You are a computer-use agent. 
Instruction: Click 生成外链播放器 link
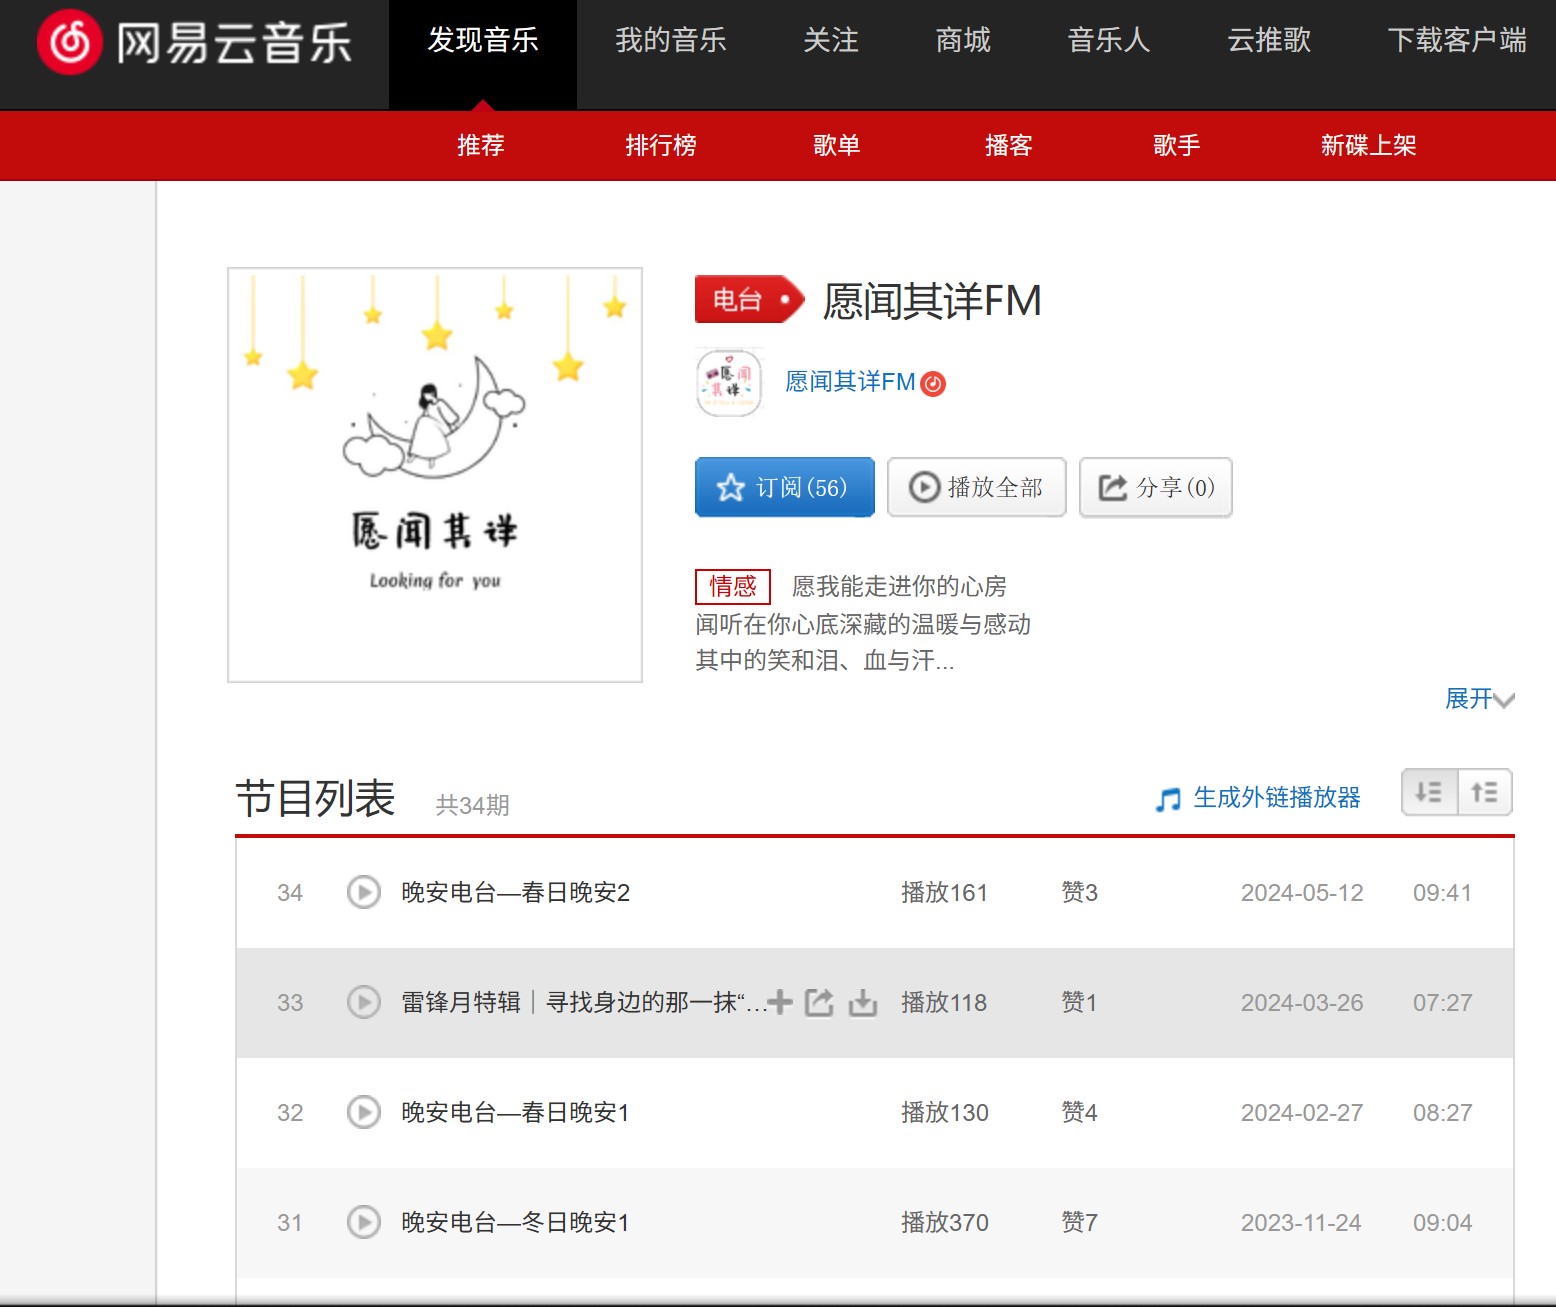pos(1277,797)
